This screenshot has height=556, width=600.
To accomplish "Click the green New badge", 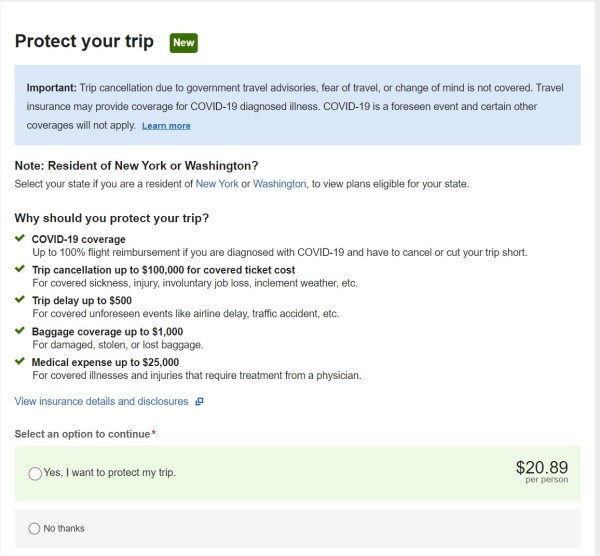I will pos(183,43).
